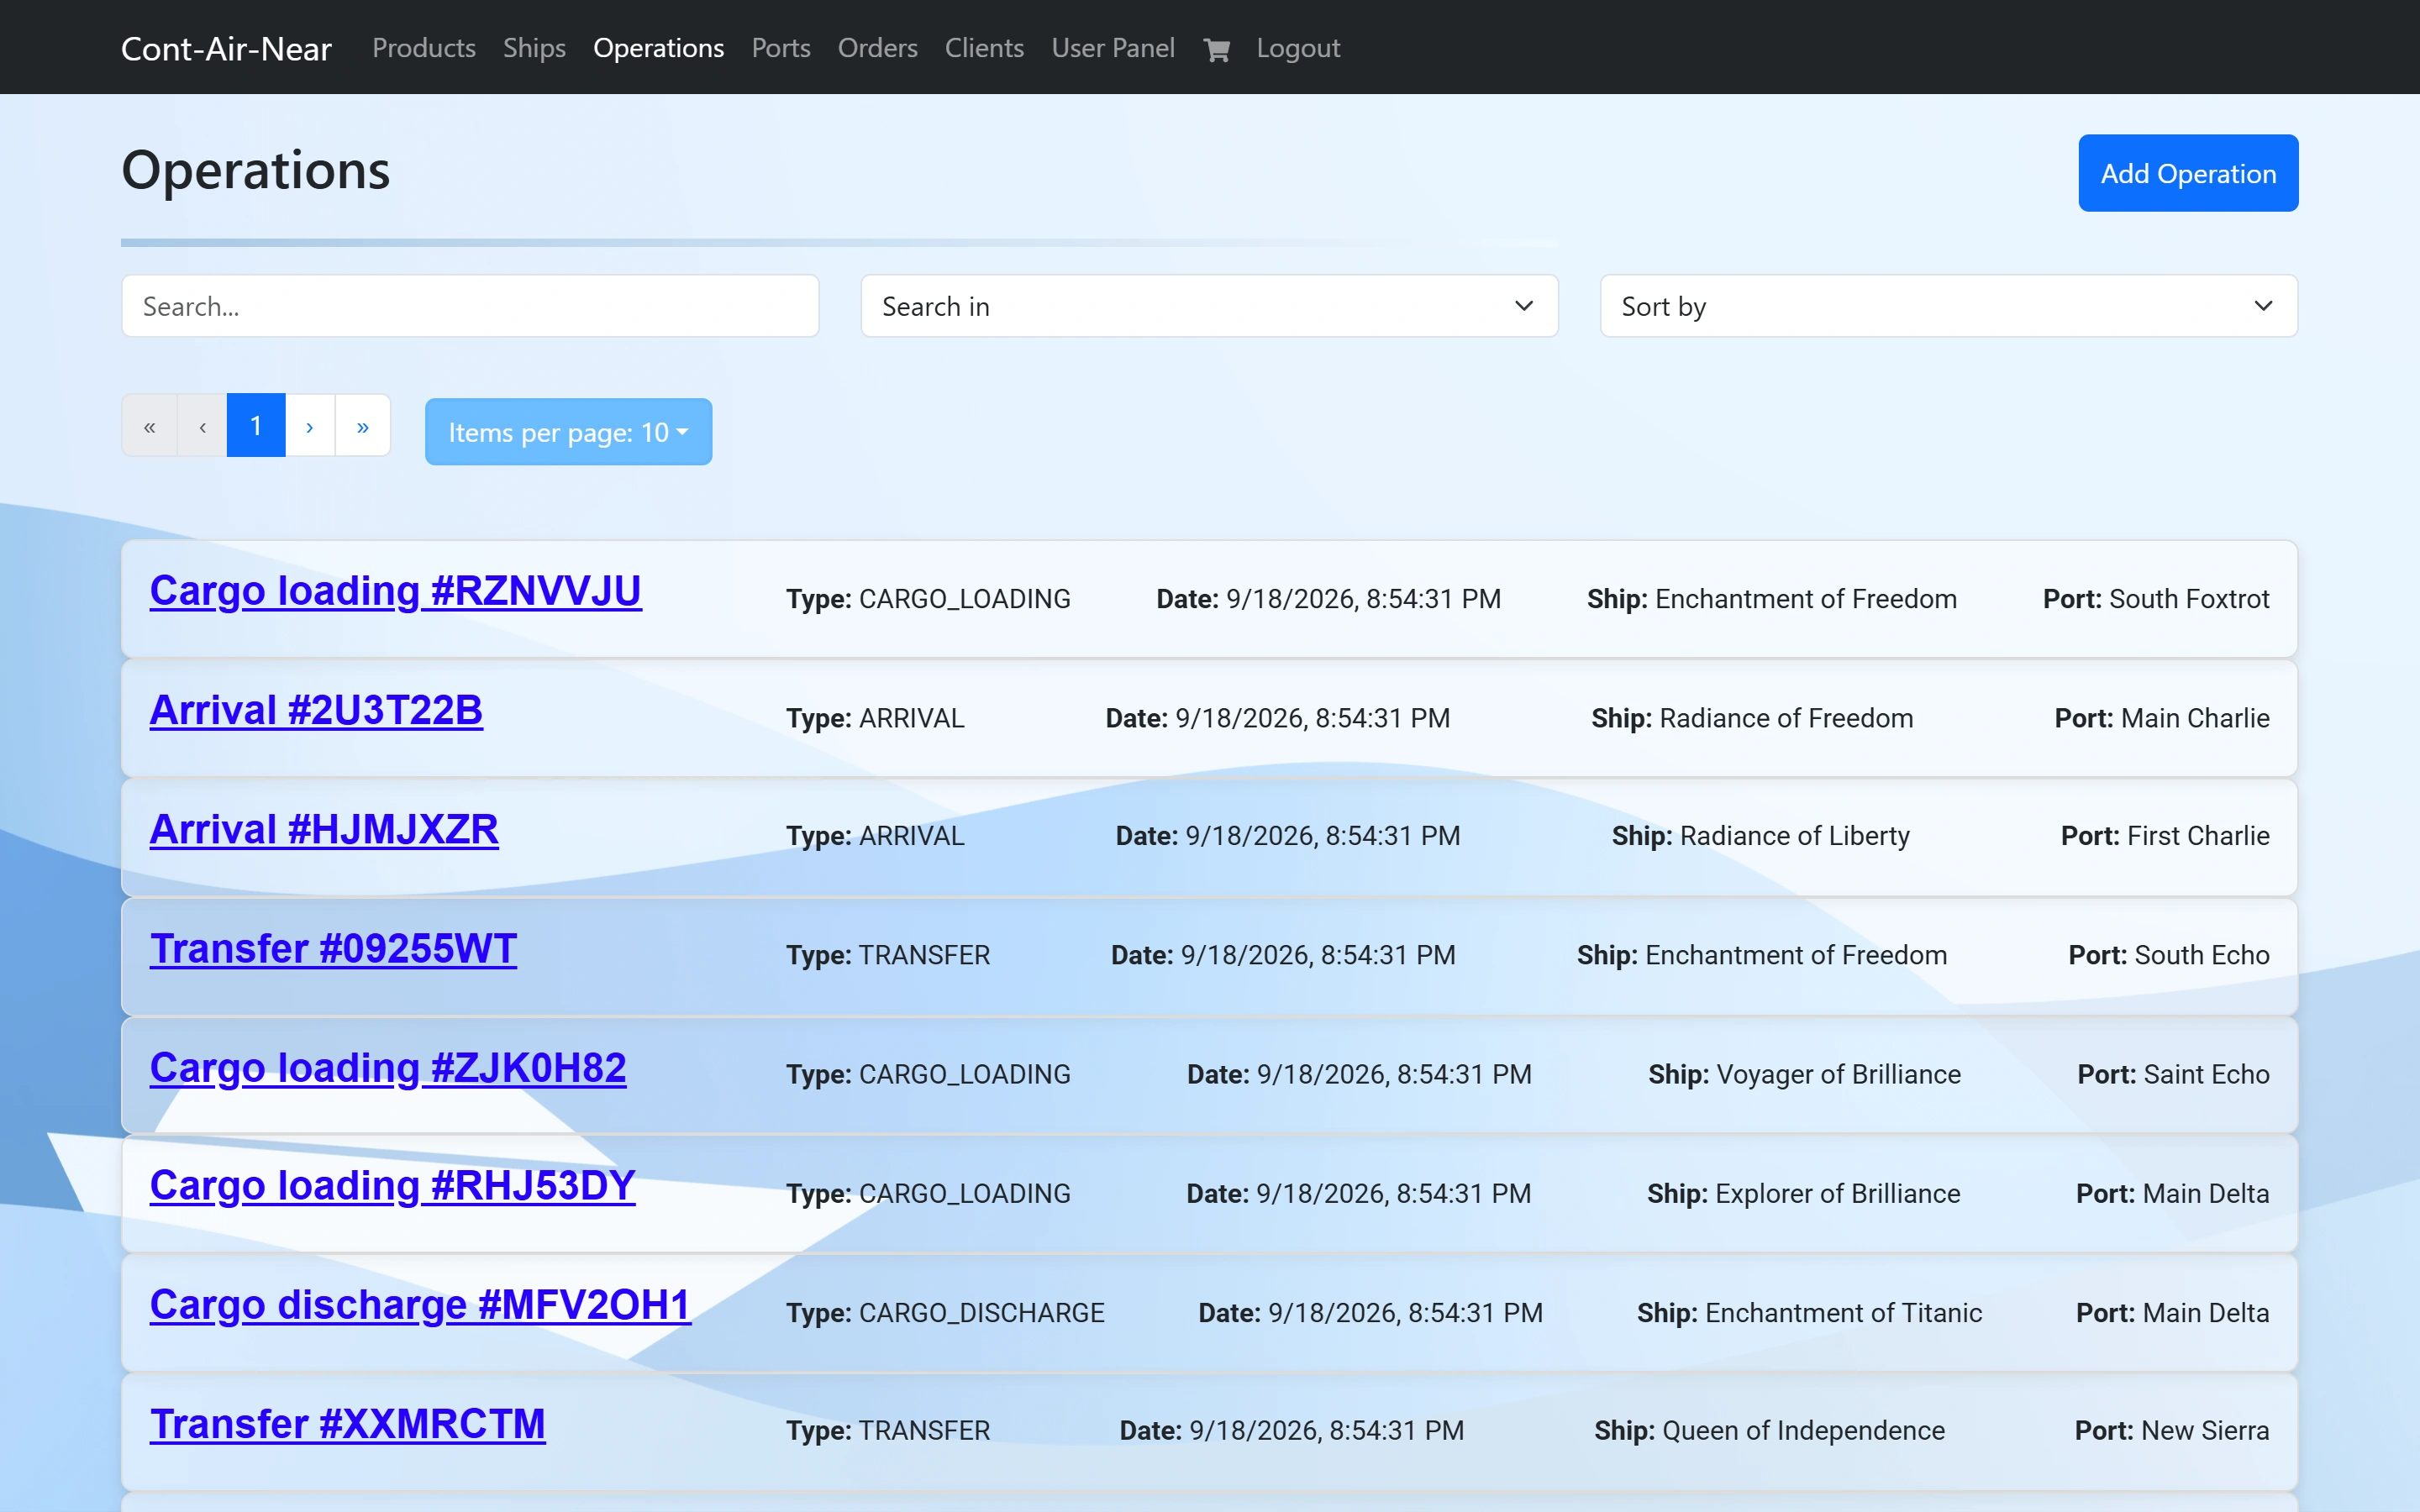This screenshot has width=2420, height=1512.
Task: Click Port: South Foxtrot text
Action: pyautogui.click(x=2156, y=599)
